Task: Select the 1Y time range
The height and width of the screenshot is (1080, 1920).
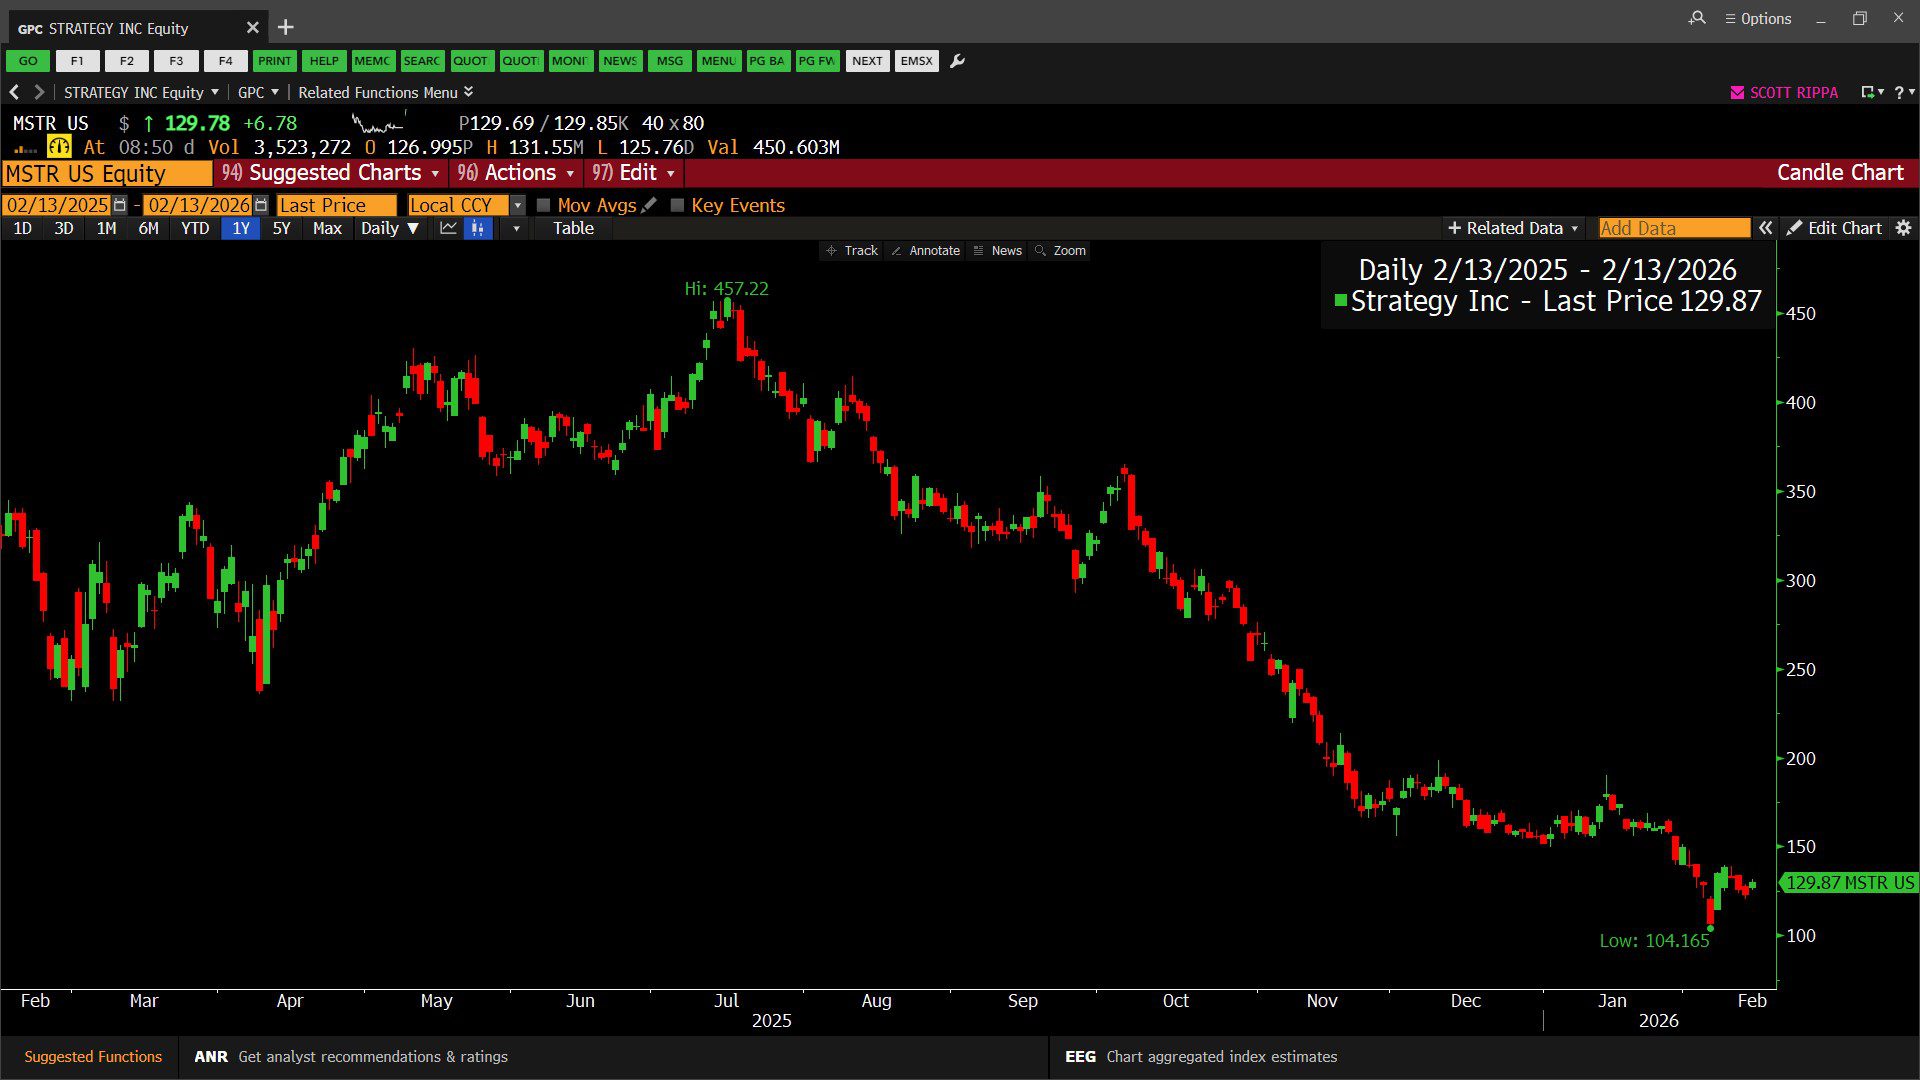Action: tap(241, 228)
